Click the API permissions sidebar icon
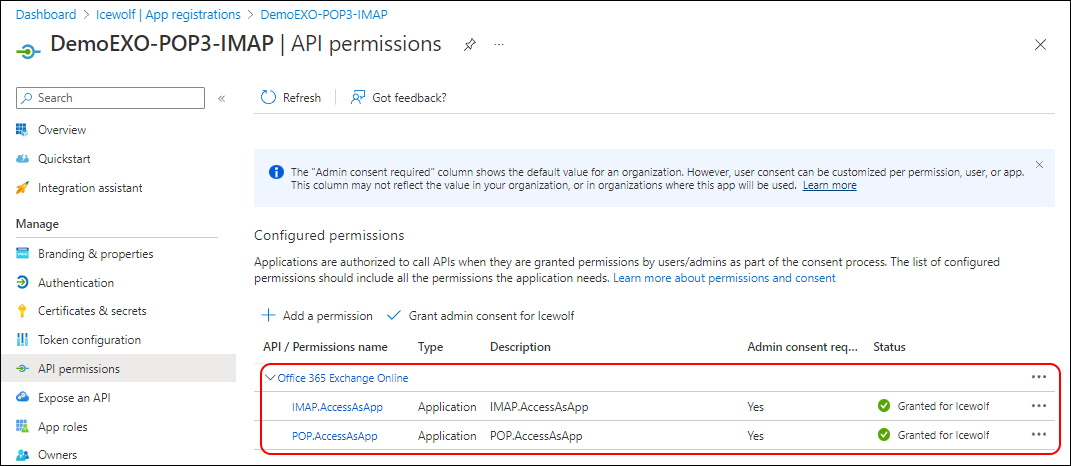Viewport: 1071px width, 466px height. [23, 369]
